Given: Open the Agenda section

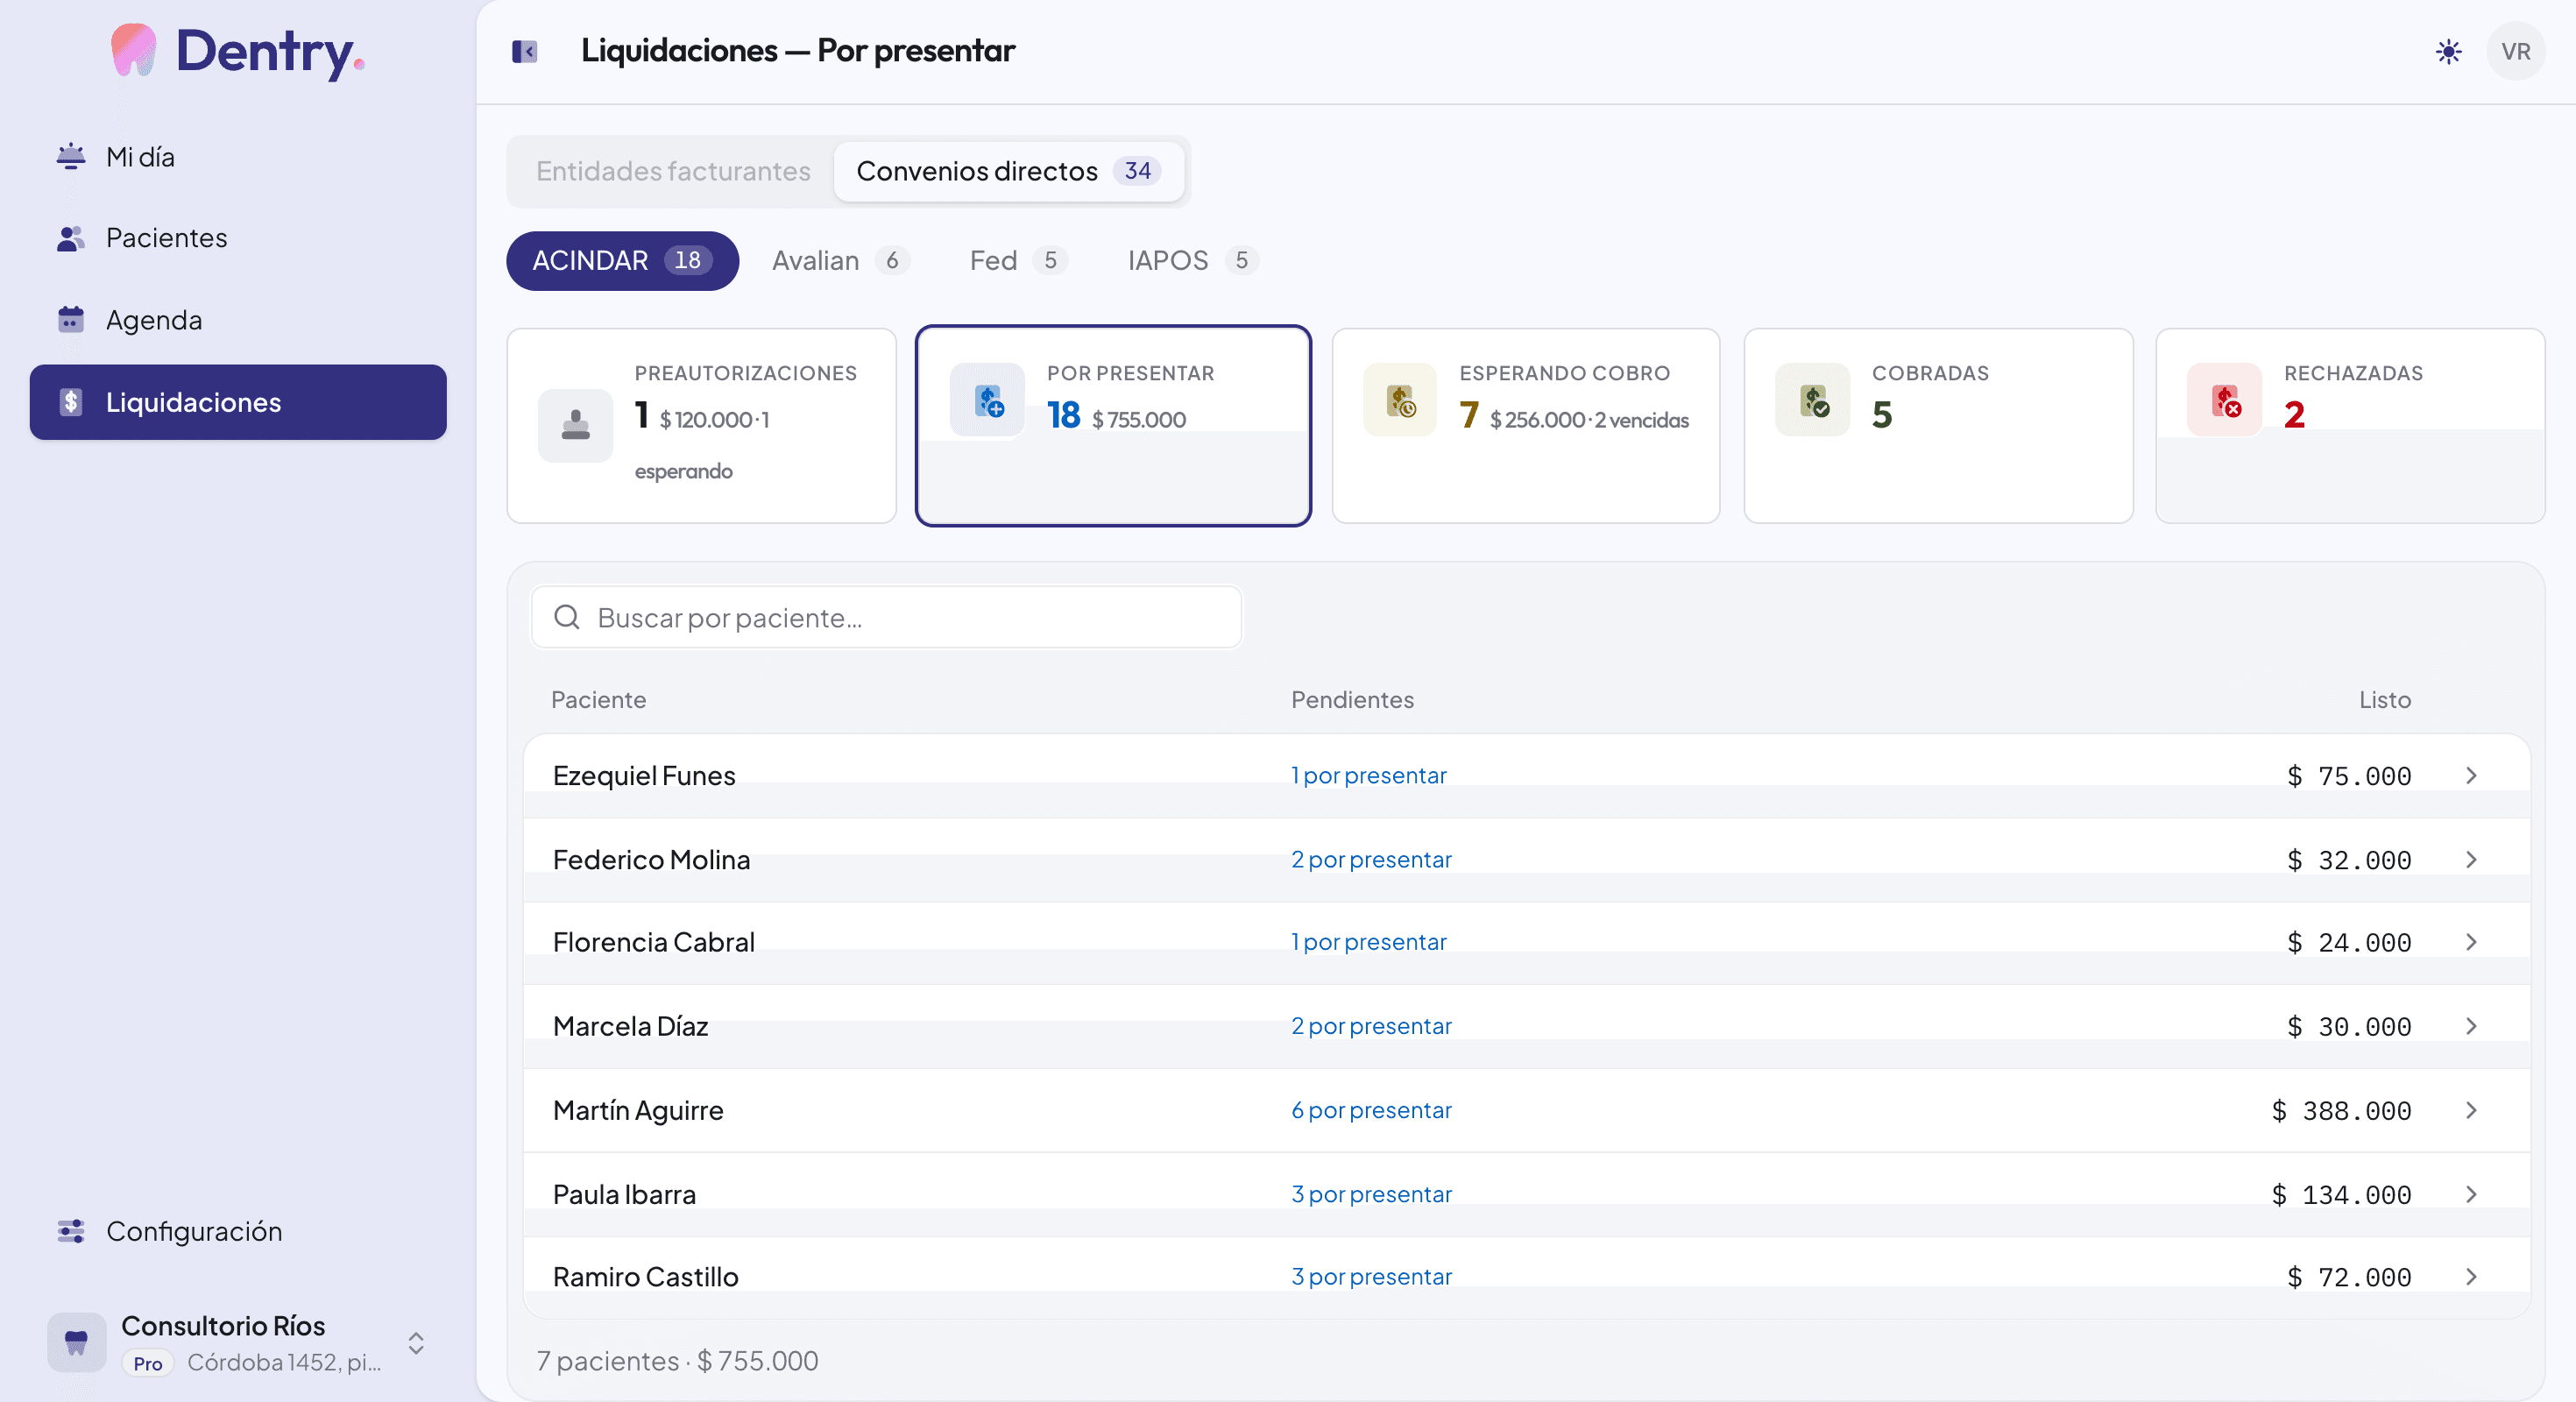Looking at the screenshot, I should click(x=238, y=320).
